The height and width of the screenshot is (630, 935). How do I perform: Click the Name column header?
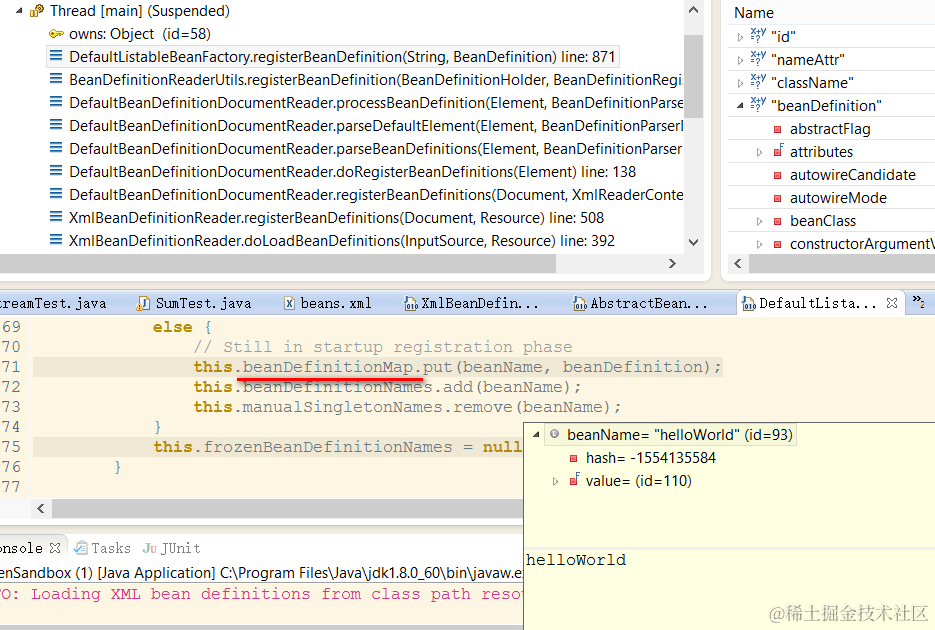click(x=754, y=13)
